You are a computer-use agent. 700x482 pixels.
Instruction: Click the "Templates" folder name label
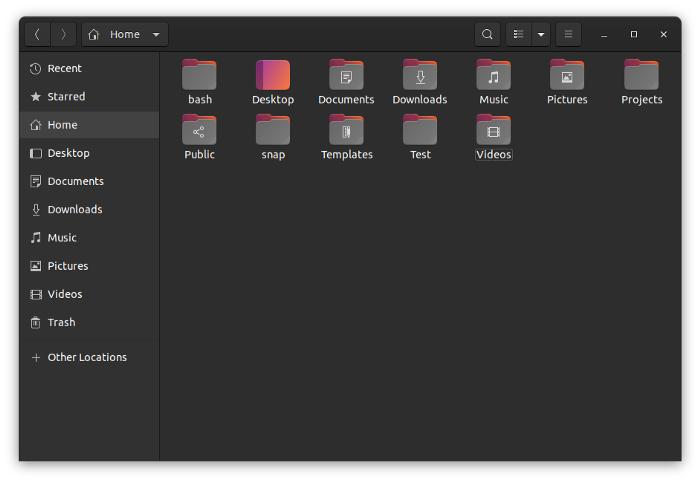pos(347,154)
